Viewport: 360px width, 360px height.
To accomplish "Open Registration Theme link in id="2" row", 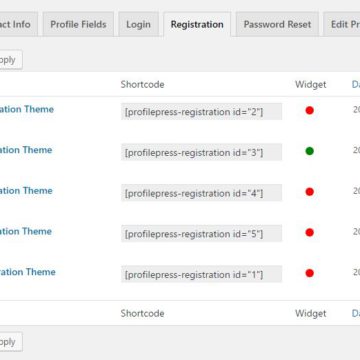I will (27, 109).
